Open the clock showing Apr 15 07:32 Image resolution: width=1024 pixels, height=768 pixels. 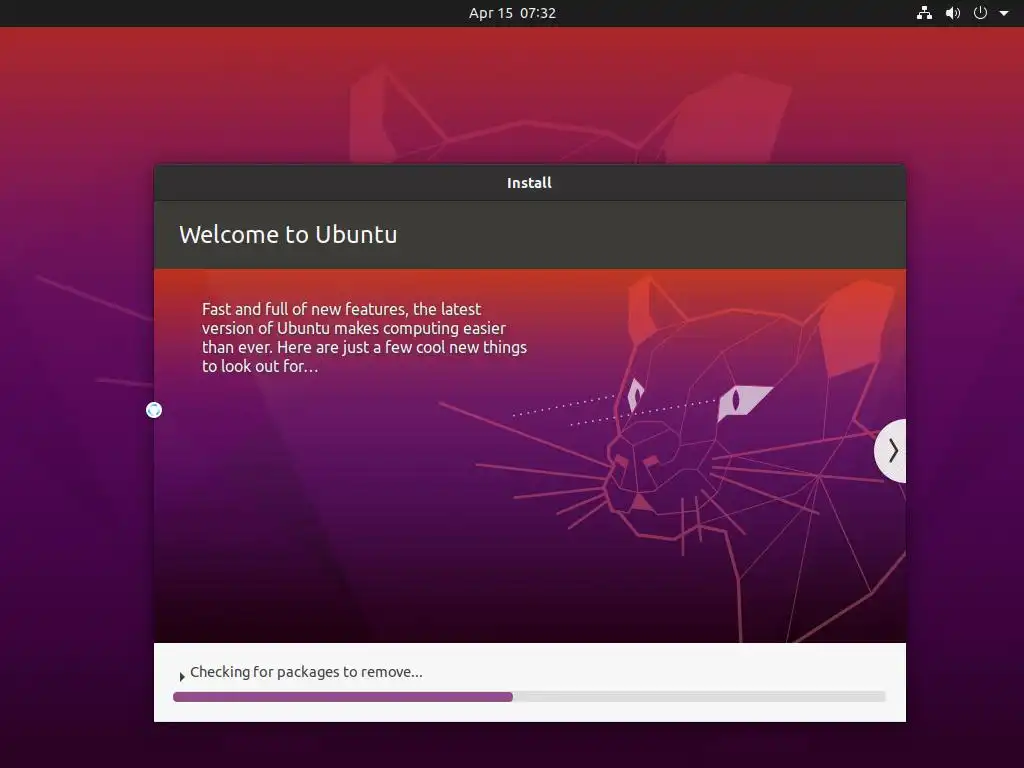tap(512, 13)
